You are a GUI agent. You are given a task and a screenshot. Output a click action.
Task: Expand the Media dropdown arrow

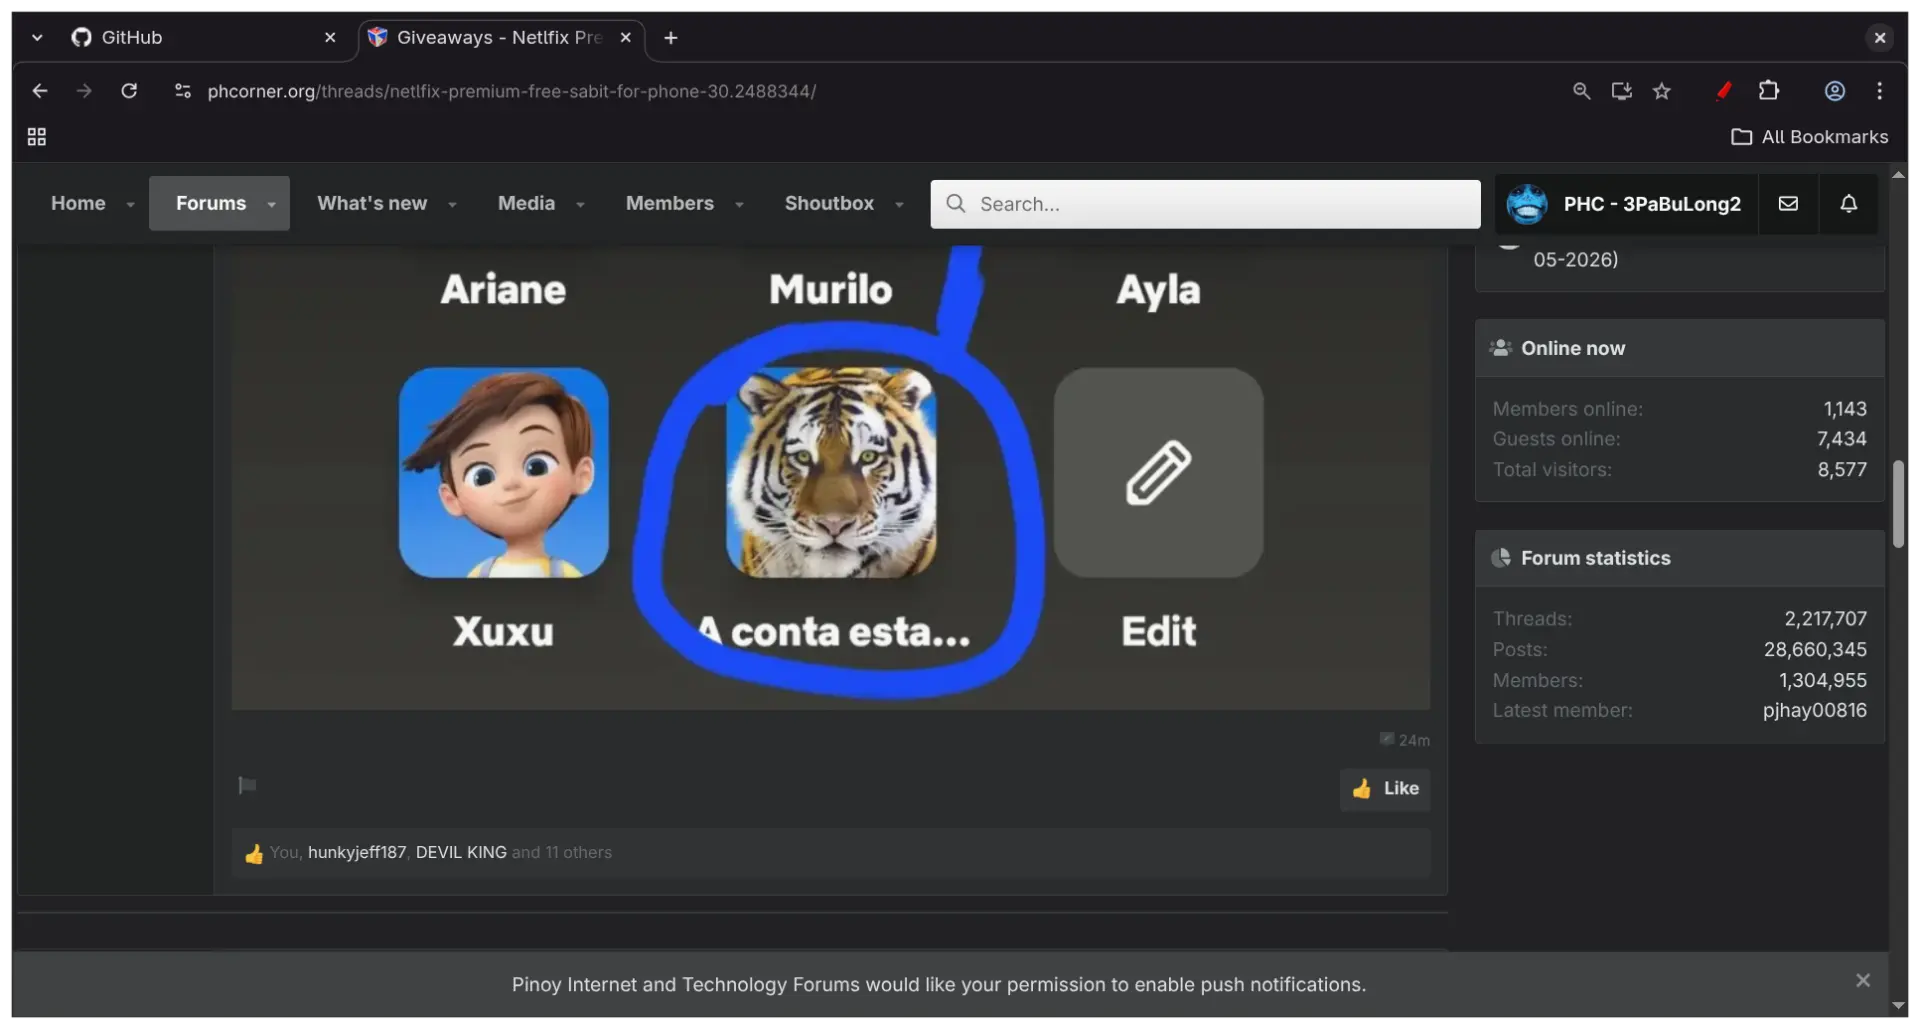coord(580,204)
